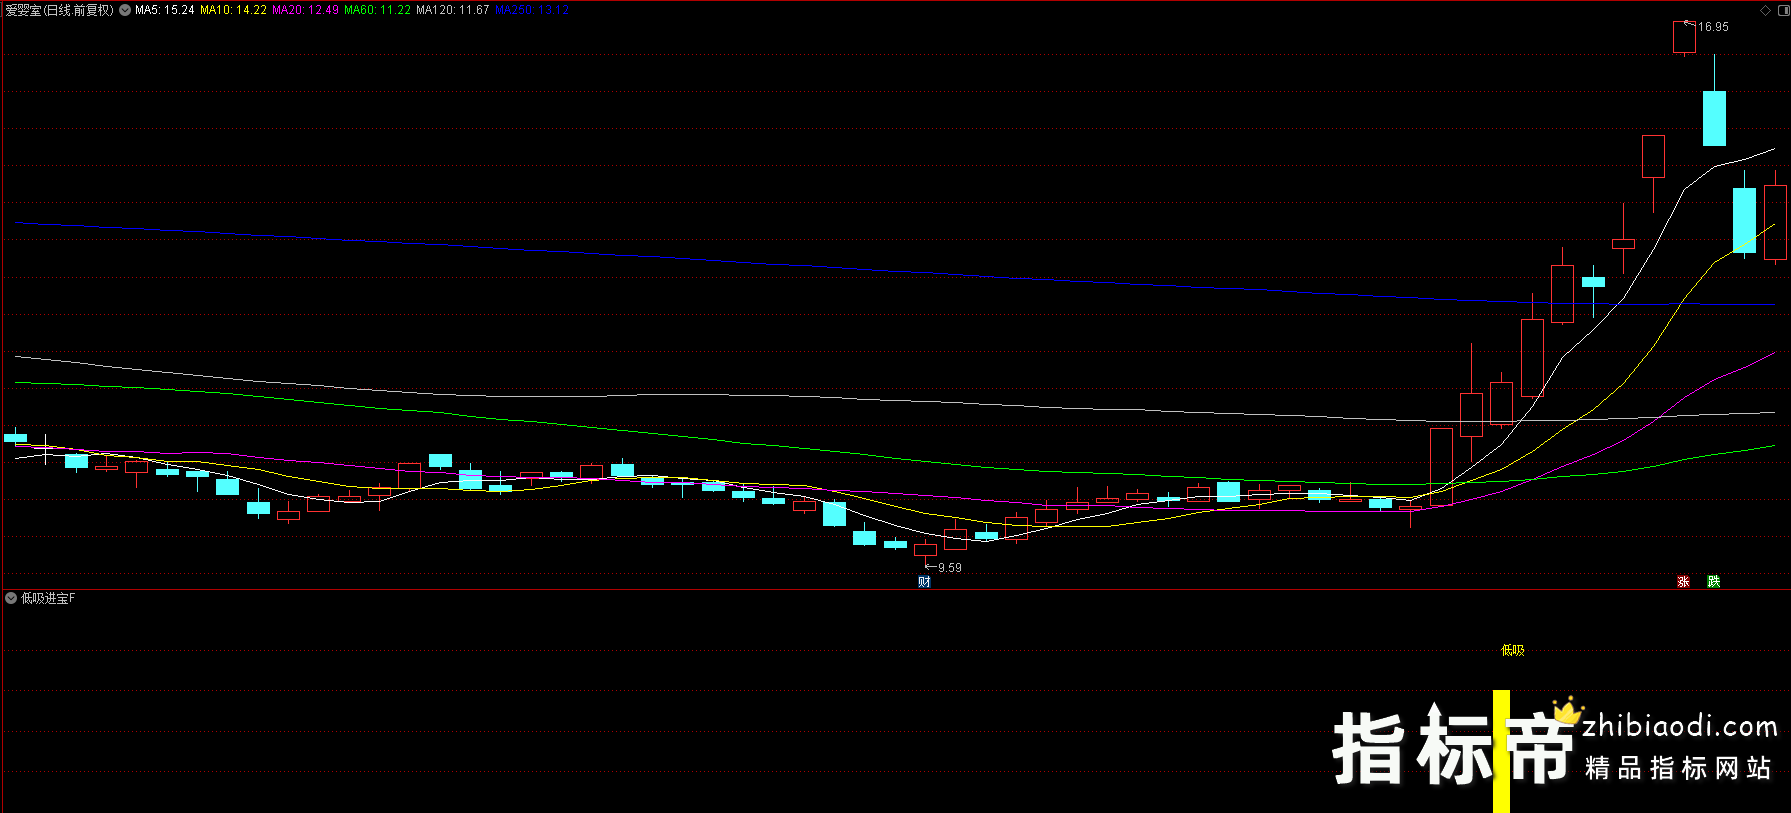The width and height of the screenshot is (1791, 813).
Task: Click the MA5: 15.24 label
Action: coord(165,10)
